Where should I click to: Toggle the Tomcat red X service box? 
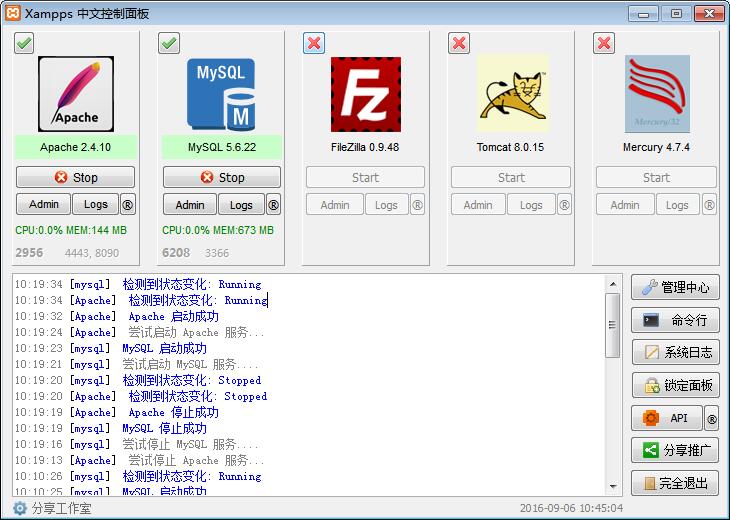tap(459, 44)
